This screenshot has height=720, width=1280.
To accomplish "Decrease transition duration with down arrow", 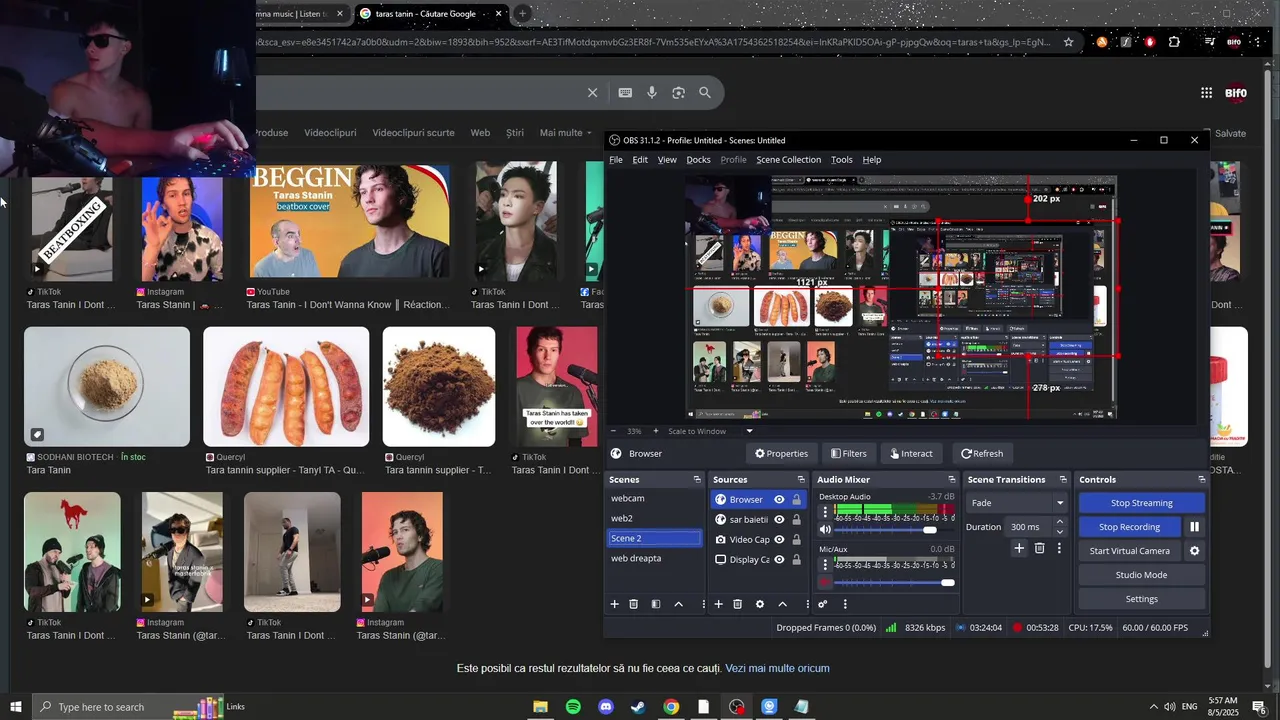I will [1059, 532].
